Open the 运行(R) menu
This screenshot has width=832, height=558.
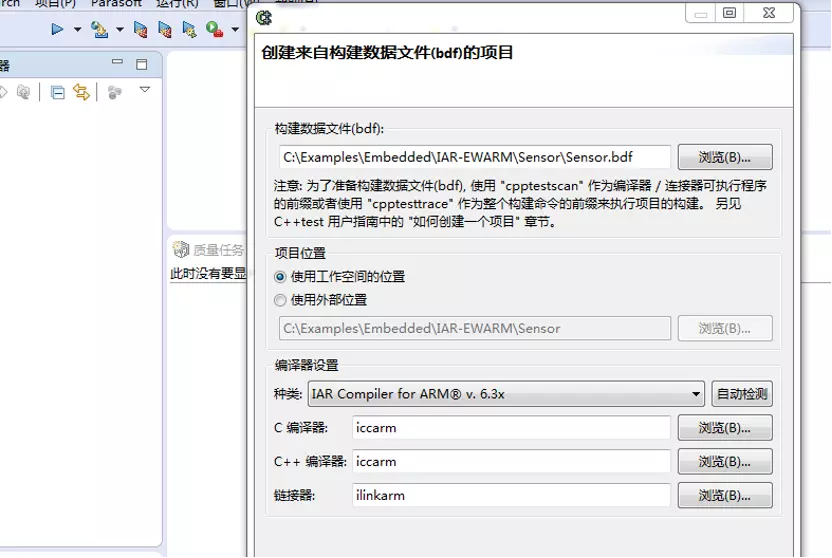pyautogui.click(x=177, y=3)
